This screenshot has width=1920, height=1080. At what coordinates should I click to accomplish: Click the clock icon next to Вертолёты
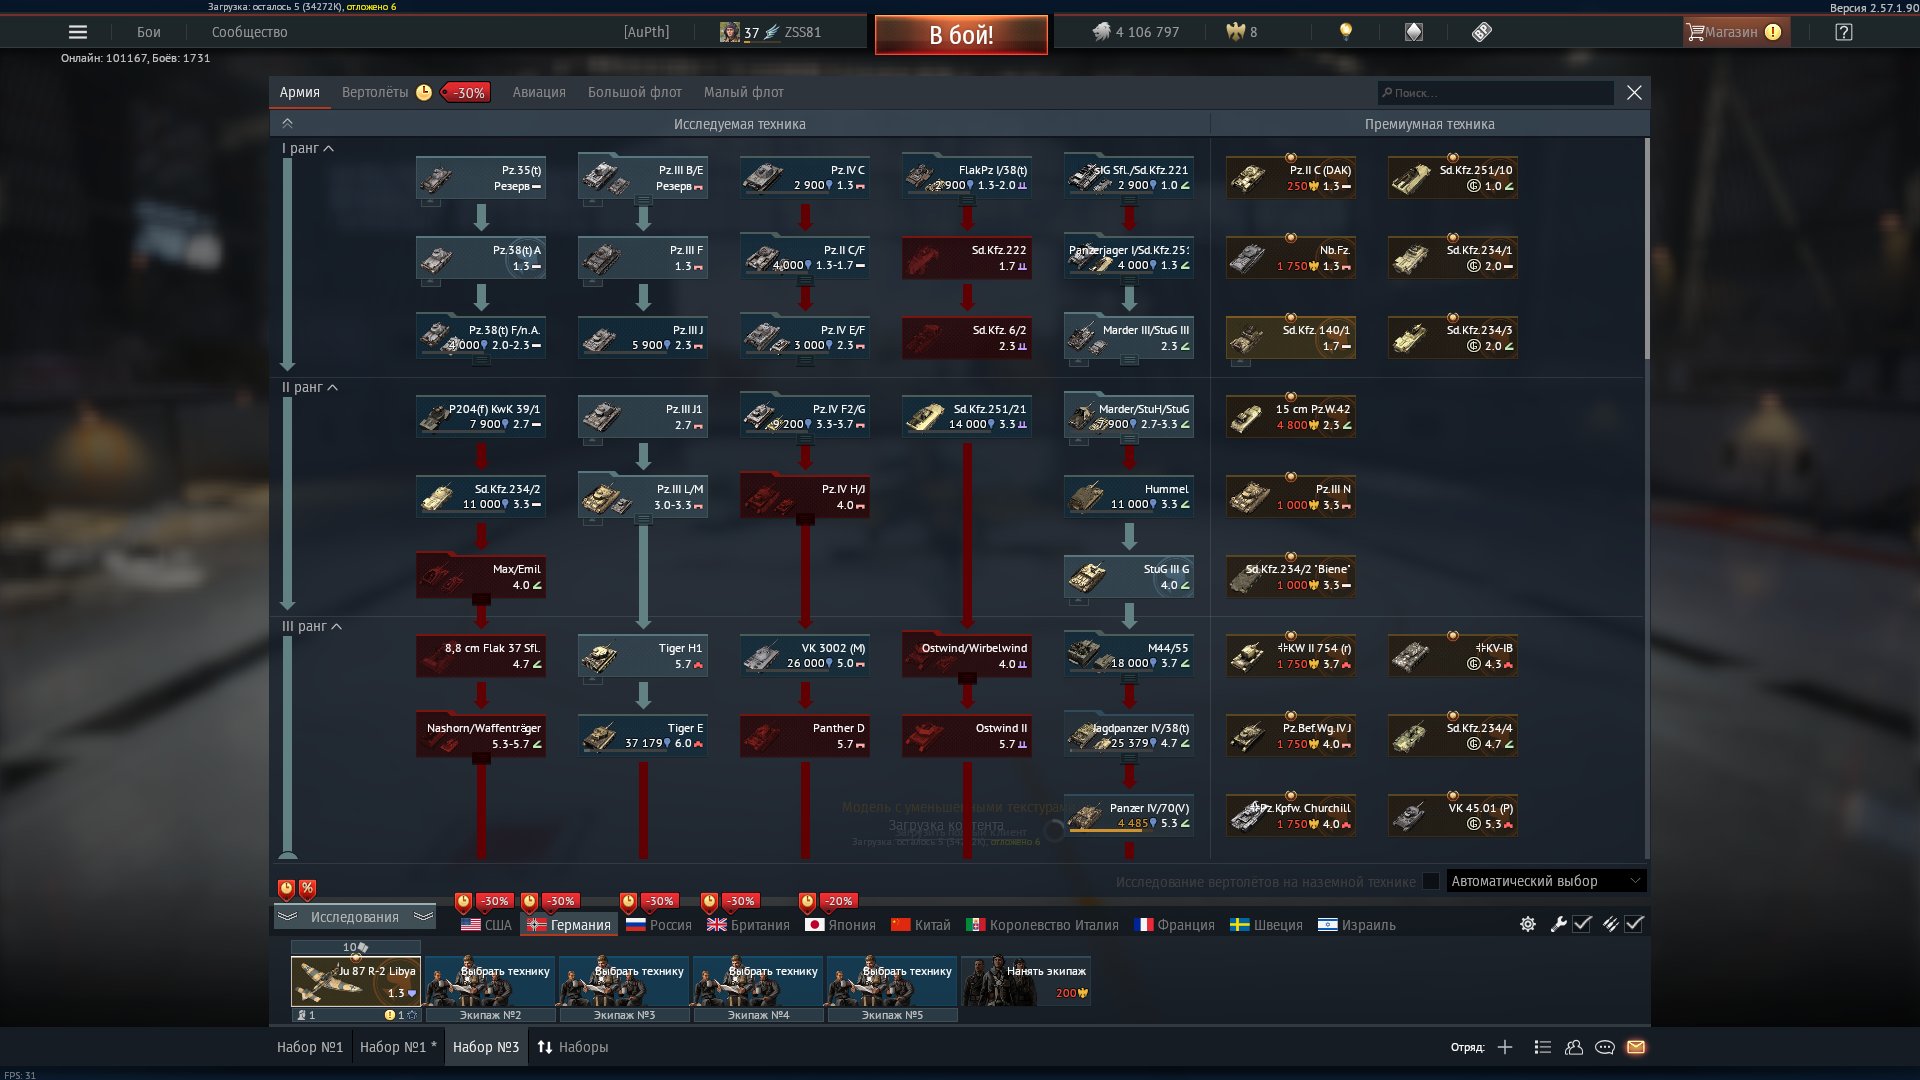pos(424,92)
